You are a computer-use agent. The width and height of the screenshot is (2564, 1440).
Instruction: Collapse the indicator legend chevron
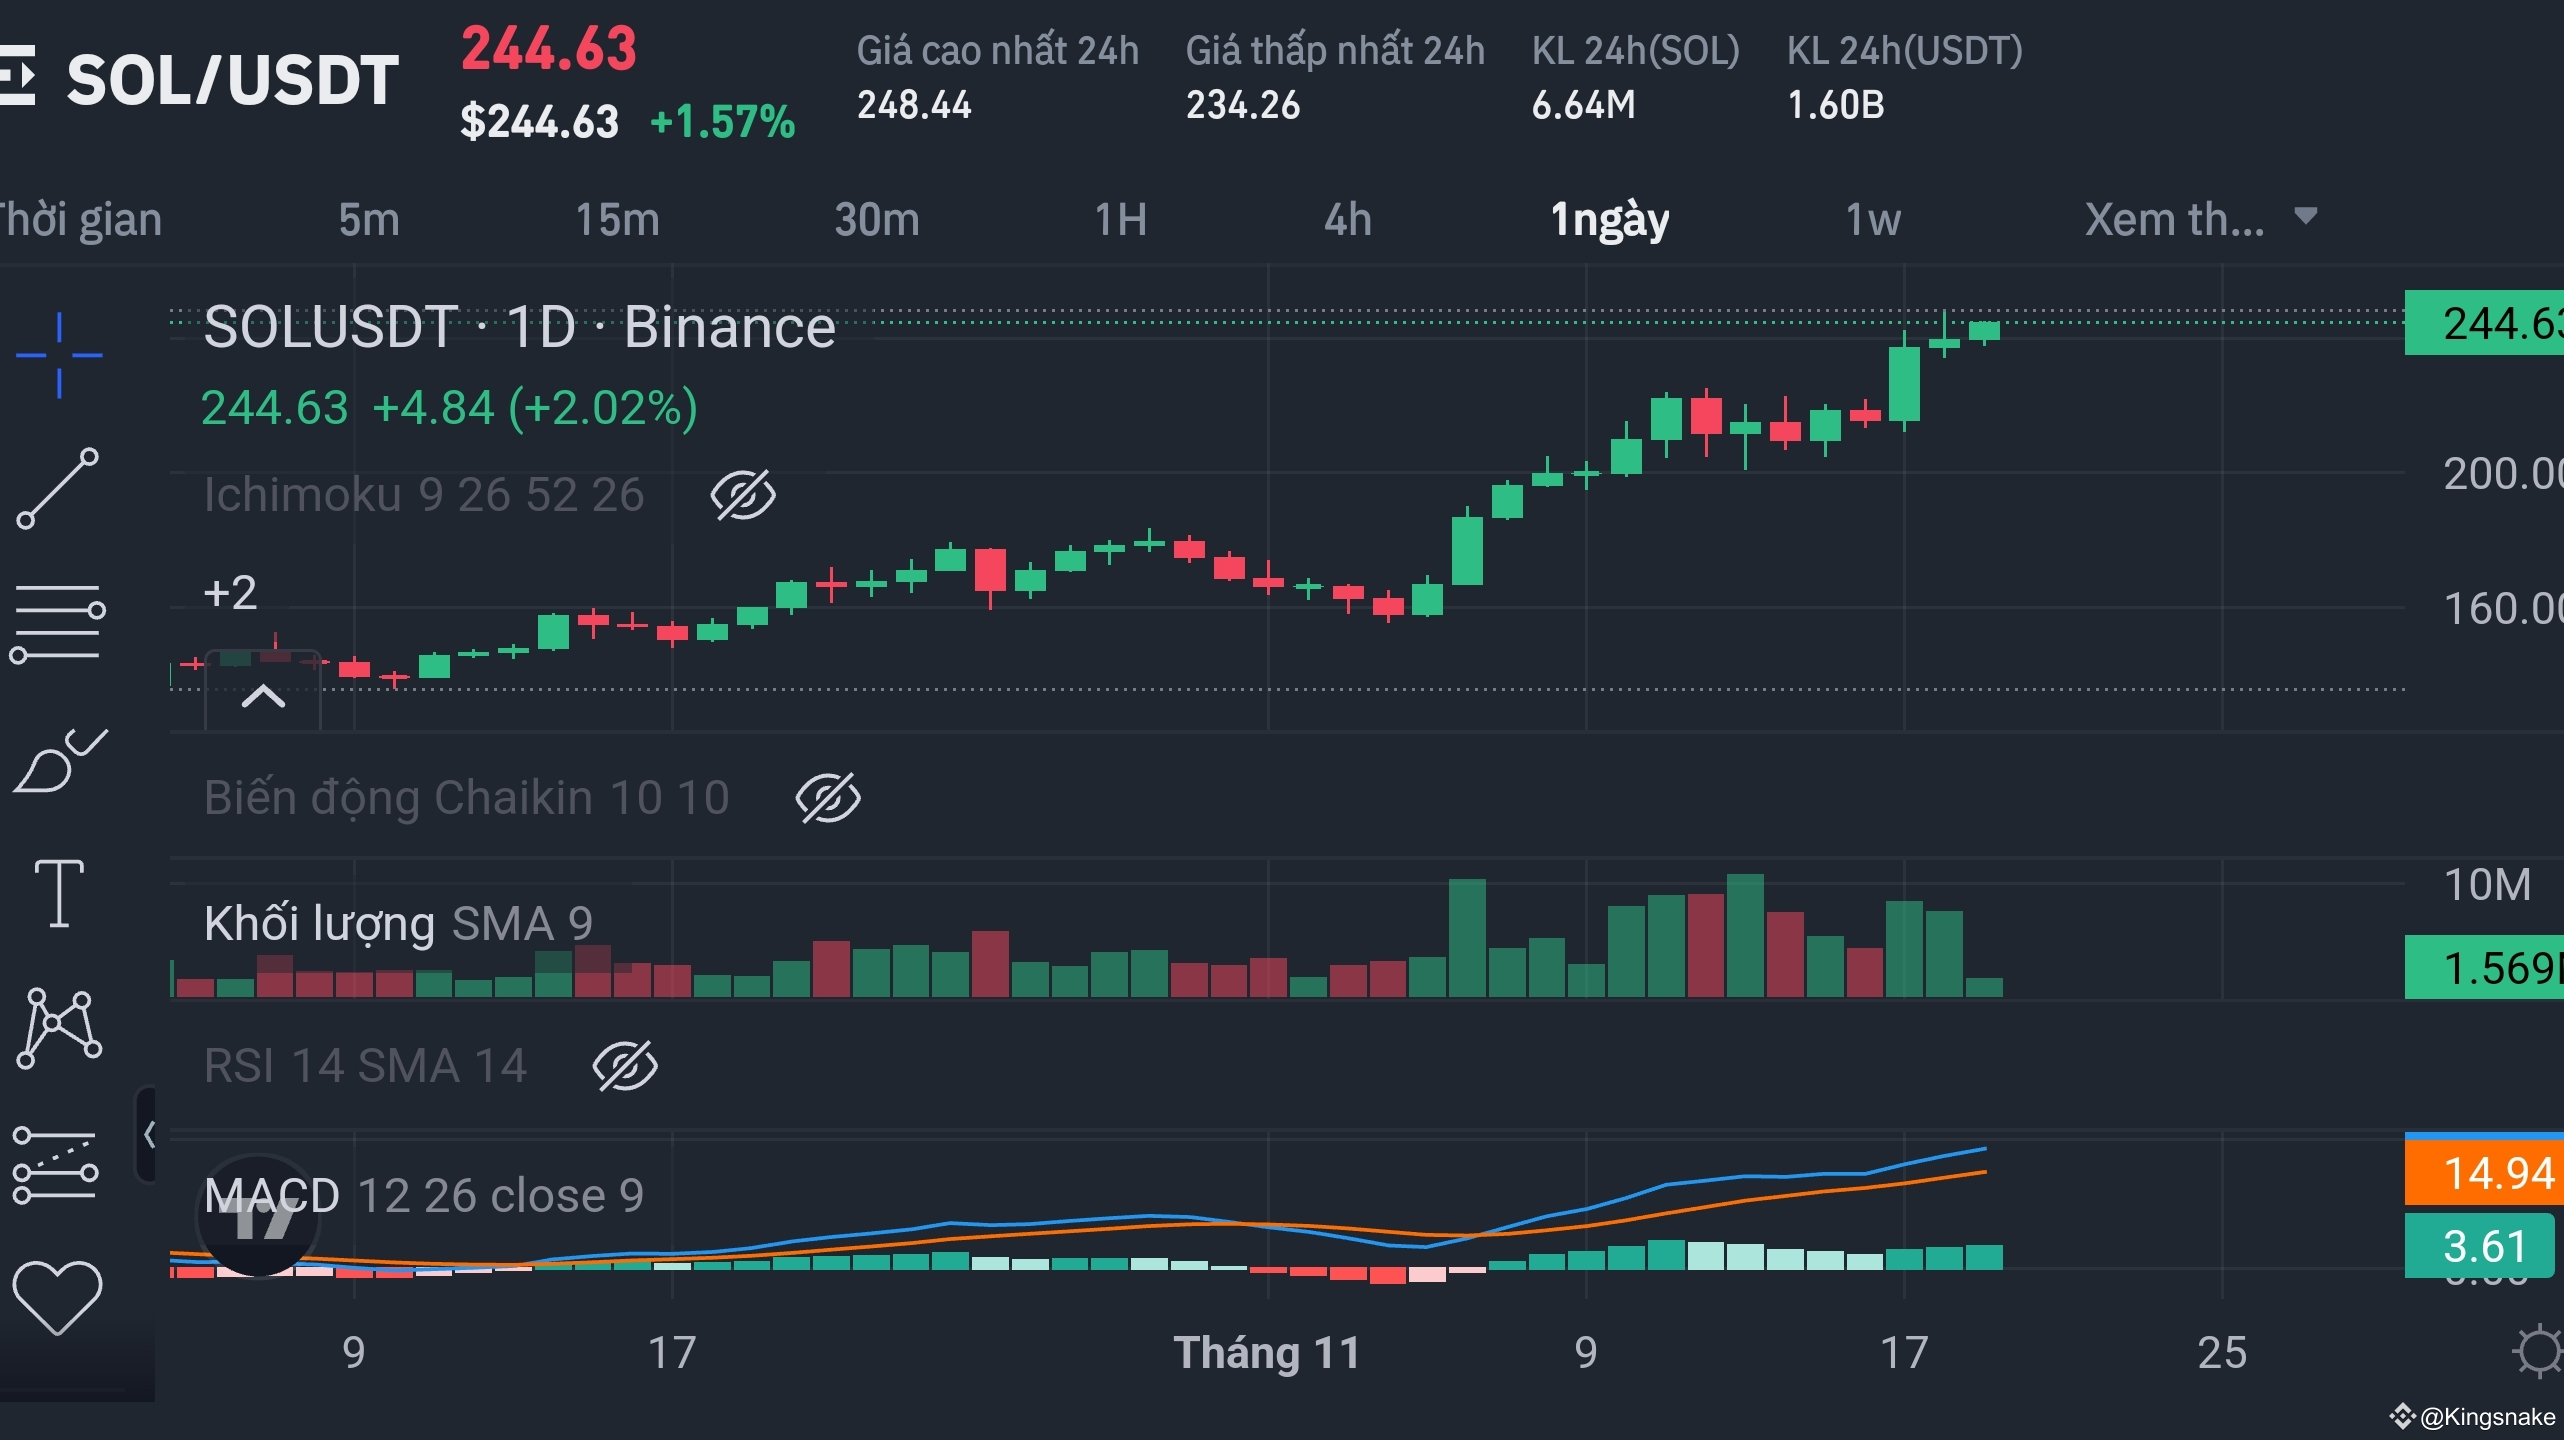(263, 696)
